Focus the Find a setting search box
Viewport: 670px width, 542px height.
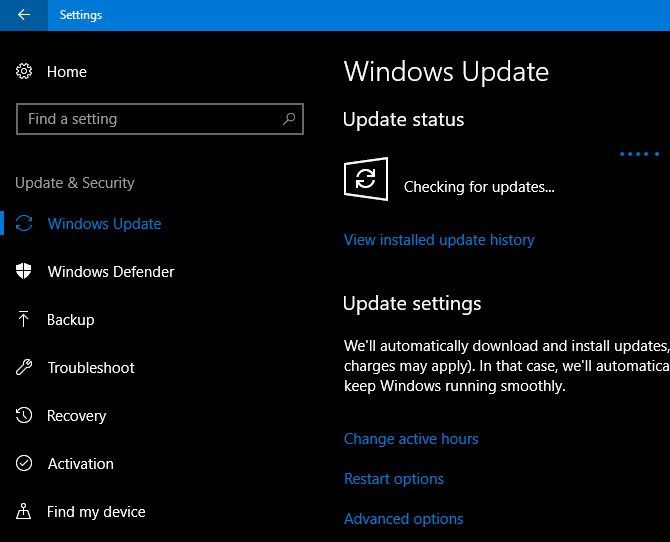point(160,119)
